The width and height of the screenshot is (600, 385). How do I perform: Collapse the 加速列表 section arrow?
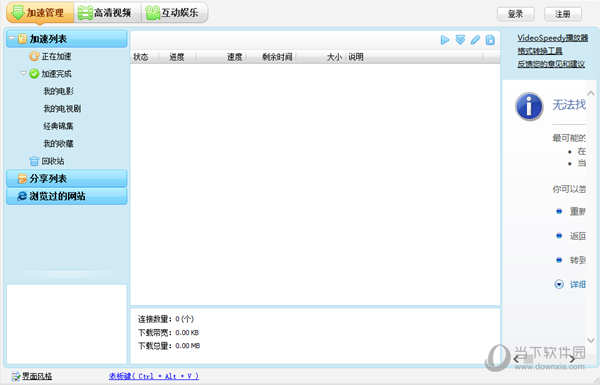11,38
